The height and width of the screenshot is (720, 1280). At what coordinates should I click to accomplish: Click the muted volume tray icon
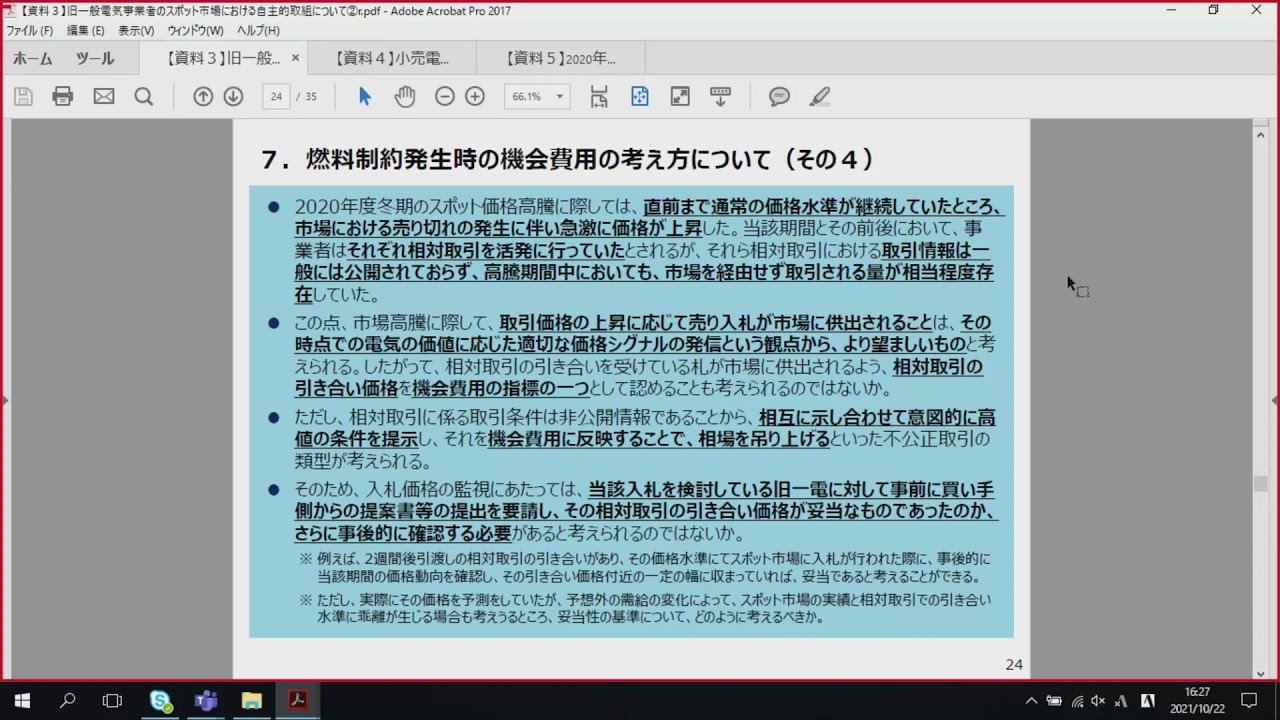pos(1098,701)
